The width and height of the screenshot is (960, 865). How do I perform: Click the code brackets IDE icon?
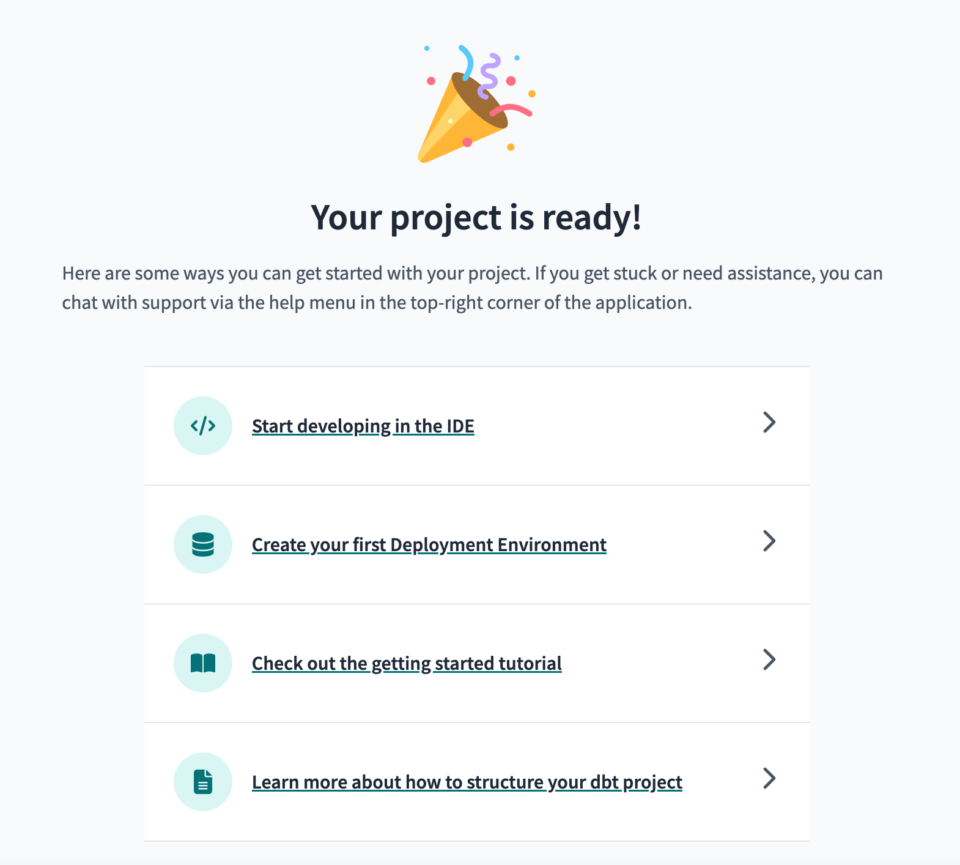click(203, 426)
